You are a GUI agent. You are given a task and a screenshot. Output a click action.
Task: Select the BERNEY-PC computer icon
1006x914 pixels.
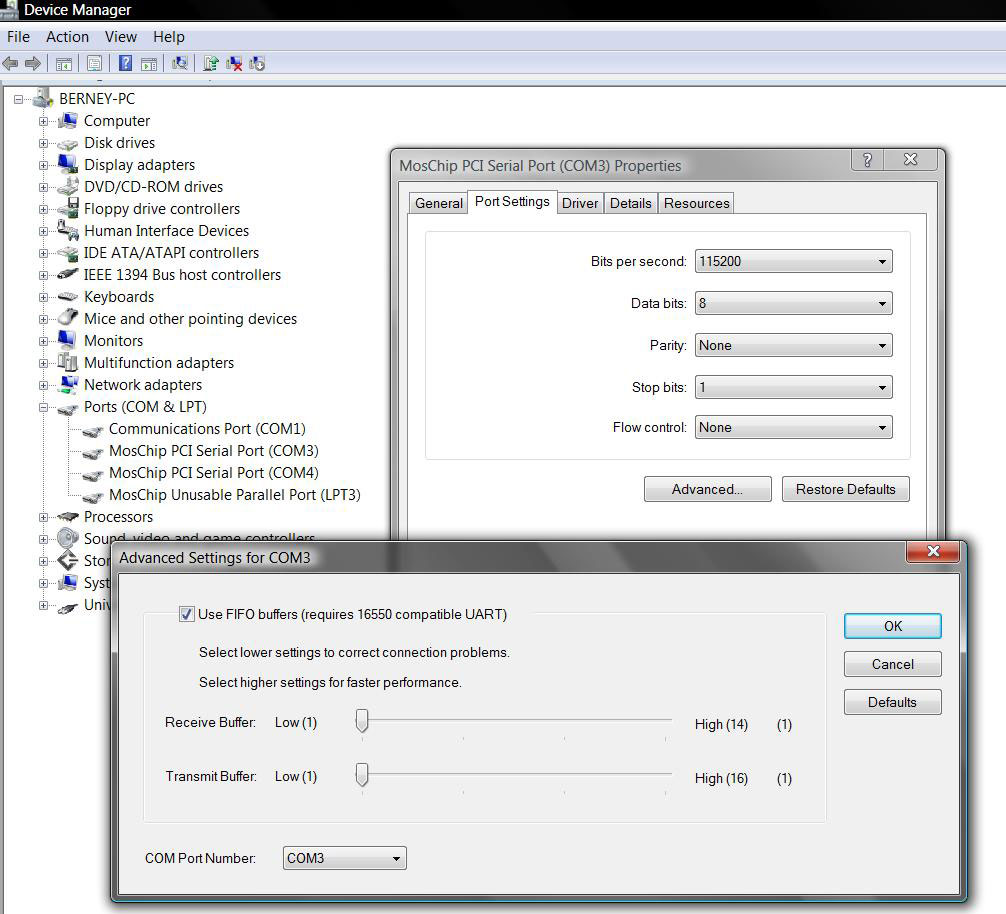click(x=43, y=98)
